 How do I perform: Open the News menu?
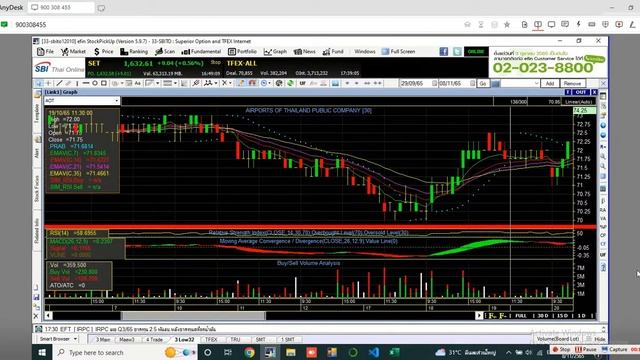click(x=304, y=51)
